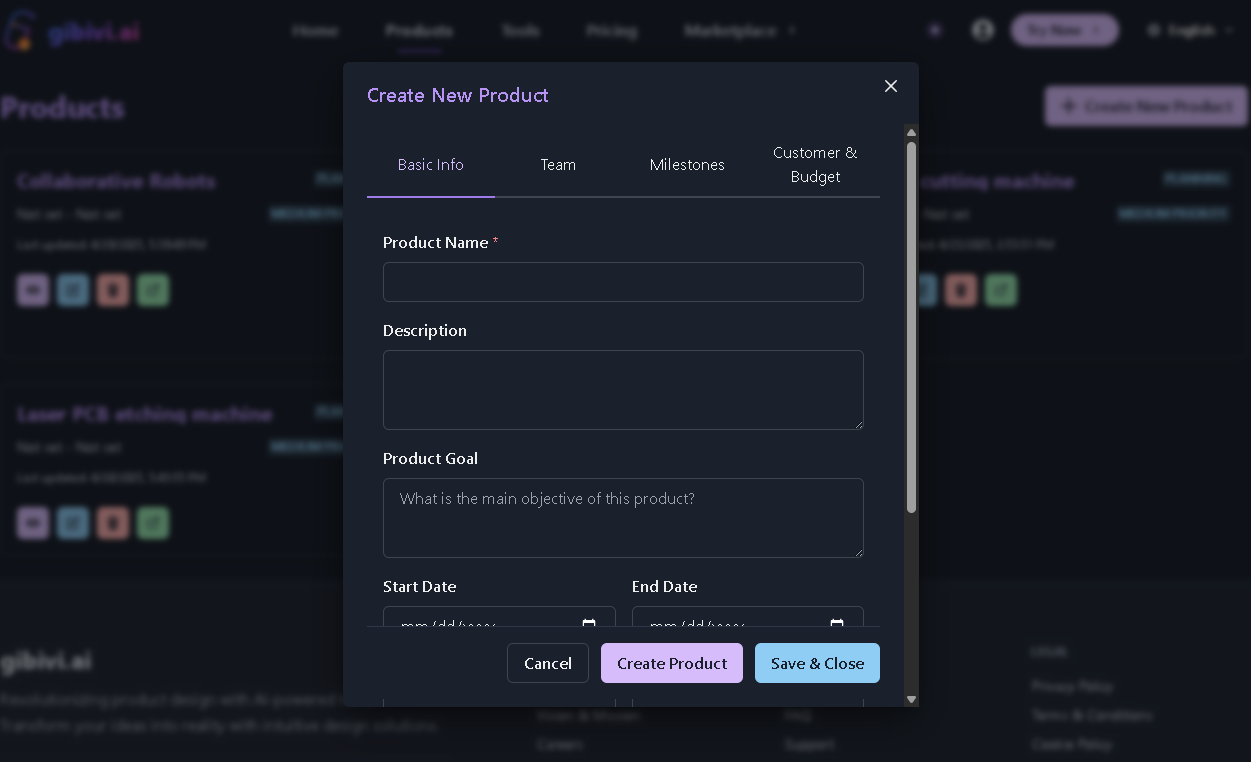Switch to the Team tab

(x=558, y=165)
